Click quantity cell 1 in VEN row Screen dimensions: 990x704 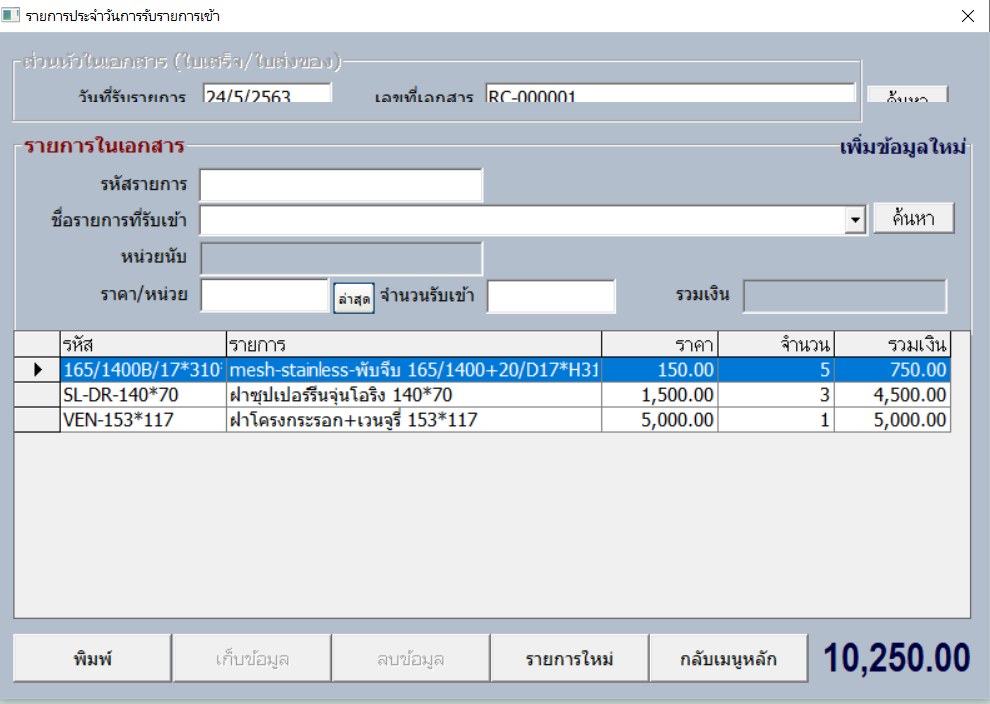(776, 420)
